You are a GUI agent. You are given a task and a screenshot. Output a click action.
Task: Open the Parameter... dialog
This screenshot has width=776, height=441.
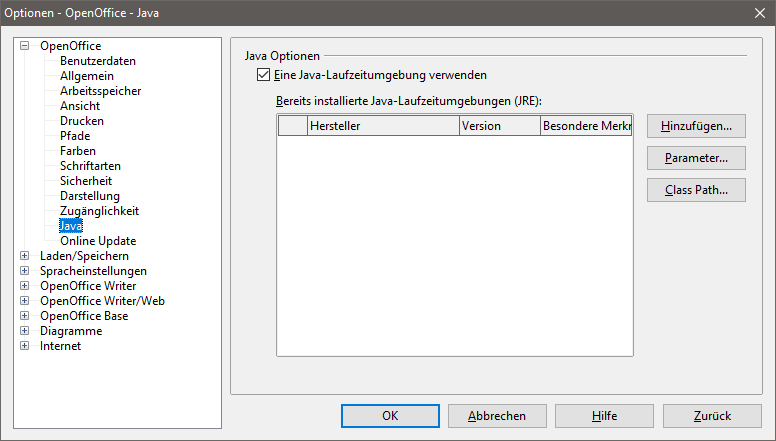click(696, 158)
